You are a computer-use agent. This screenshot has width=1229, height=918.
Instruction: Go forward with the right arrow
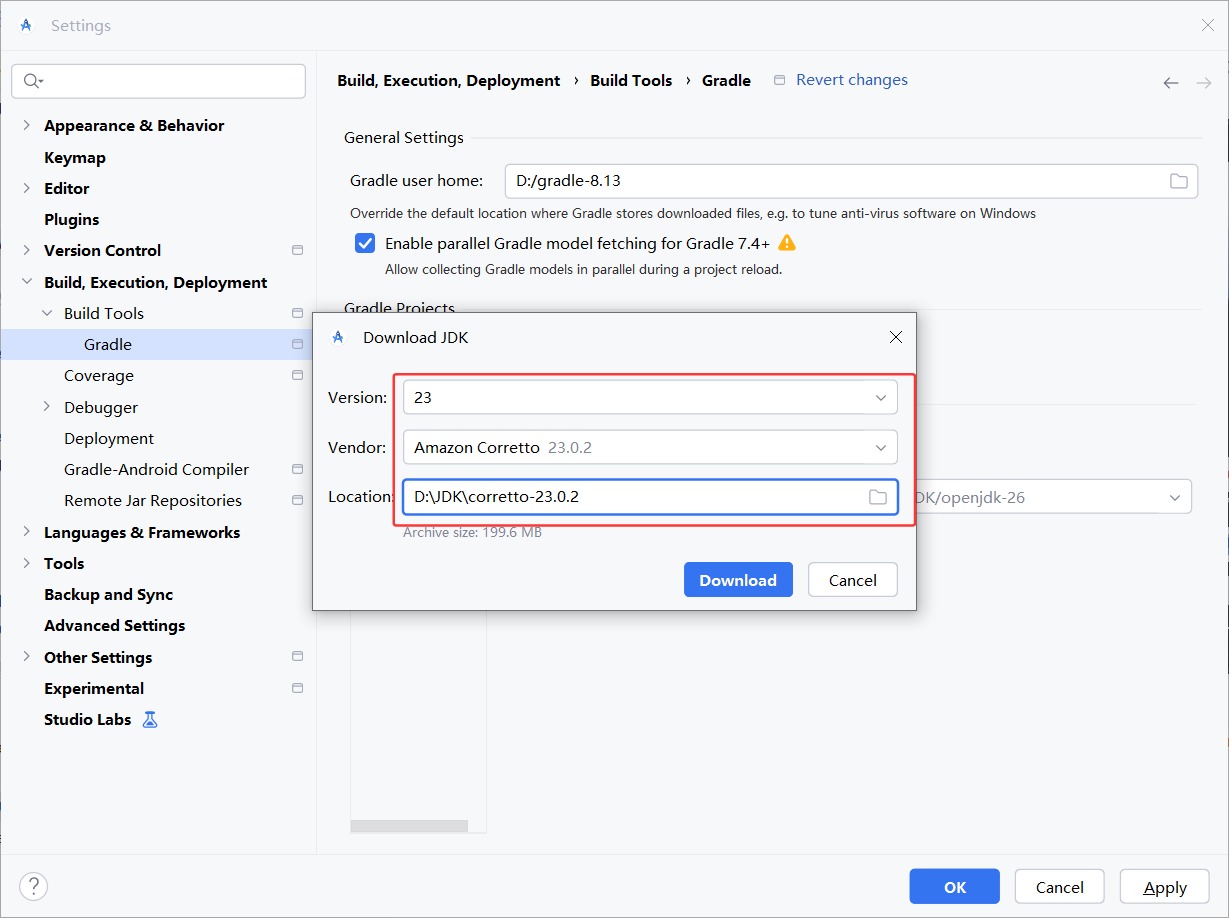[x=1204, y=83]
